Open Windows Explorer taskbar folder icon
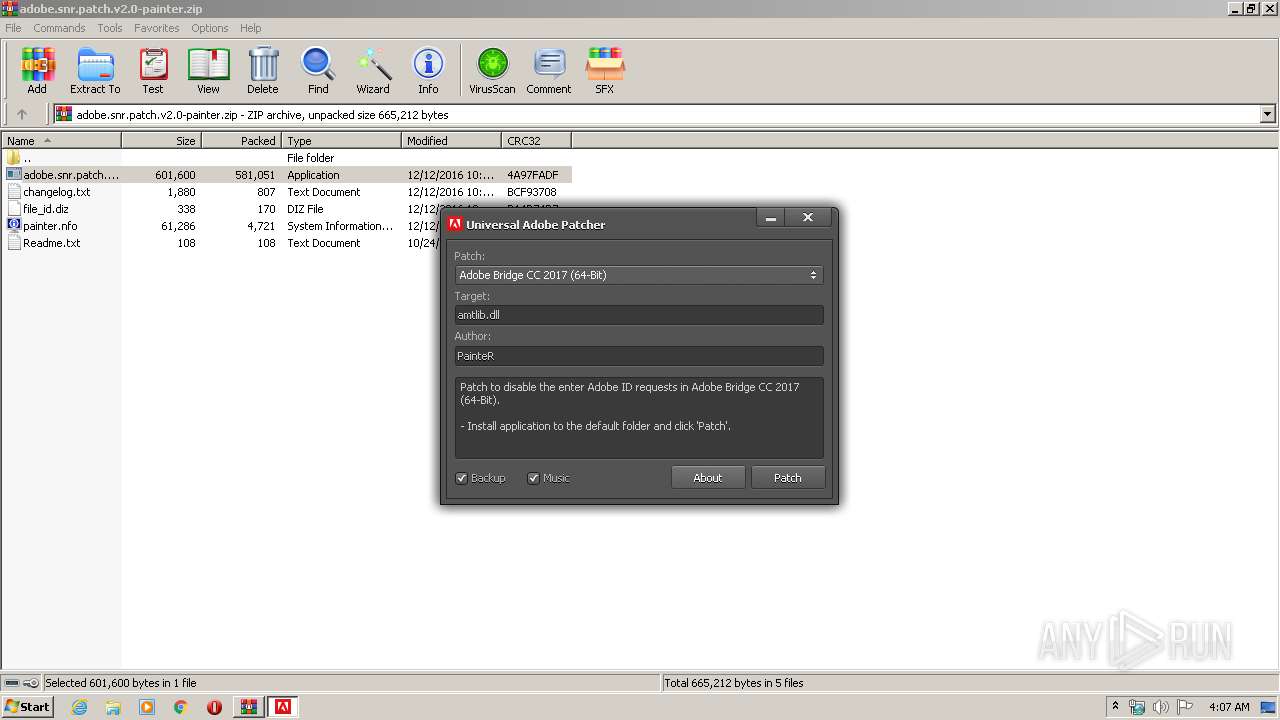 pos(113,707)
